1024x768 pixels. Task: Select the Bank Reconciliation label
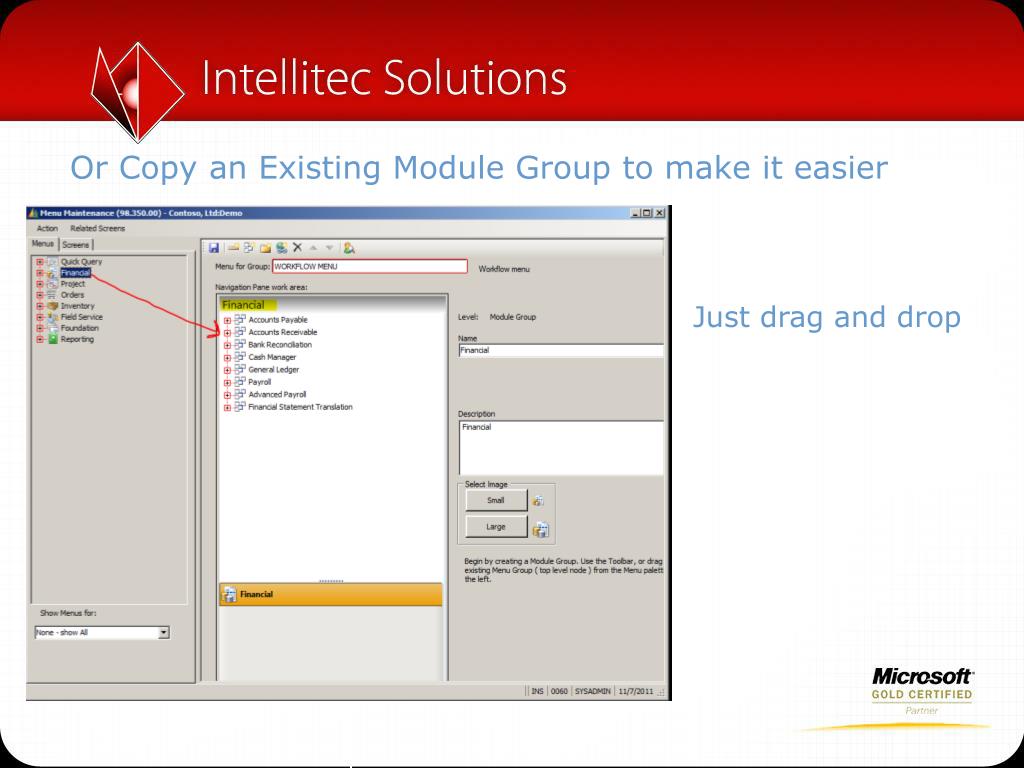[x=280, y=345]
